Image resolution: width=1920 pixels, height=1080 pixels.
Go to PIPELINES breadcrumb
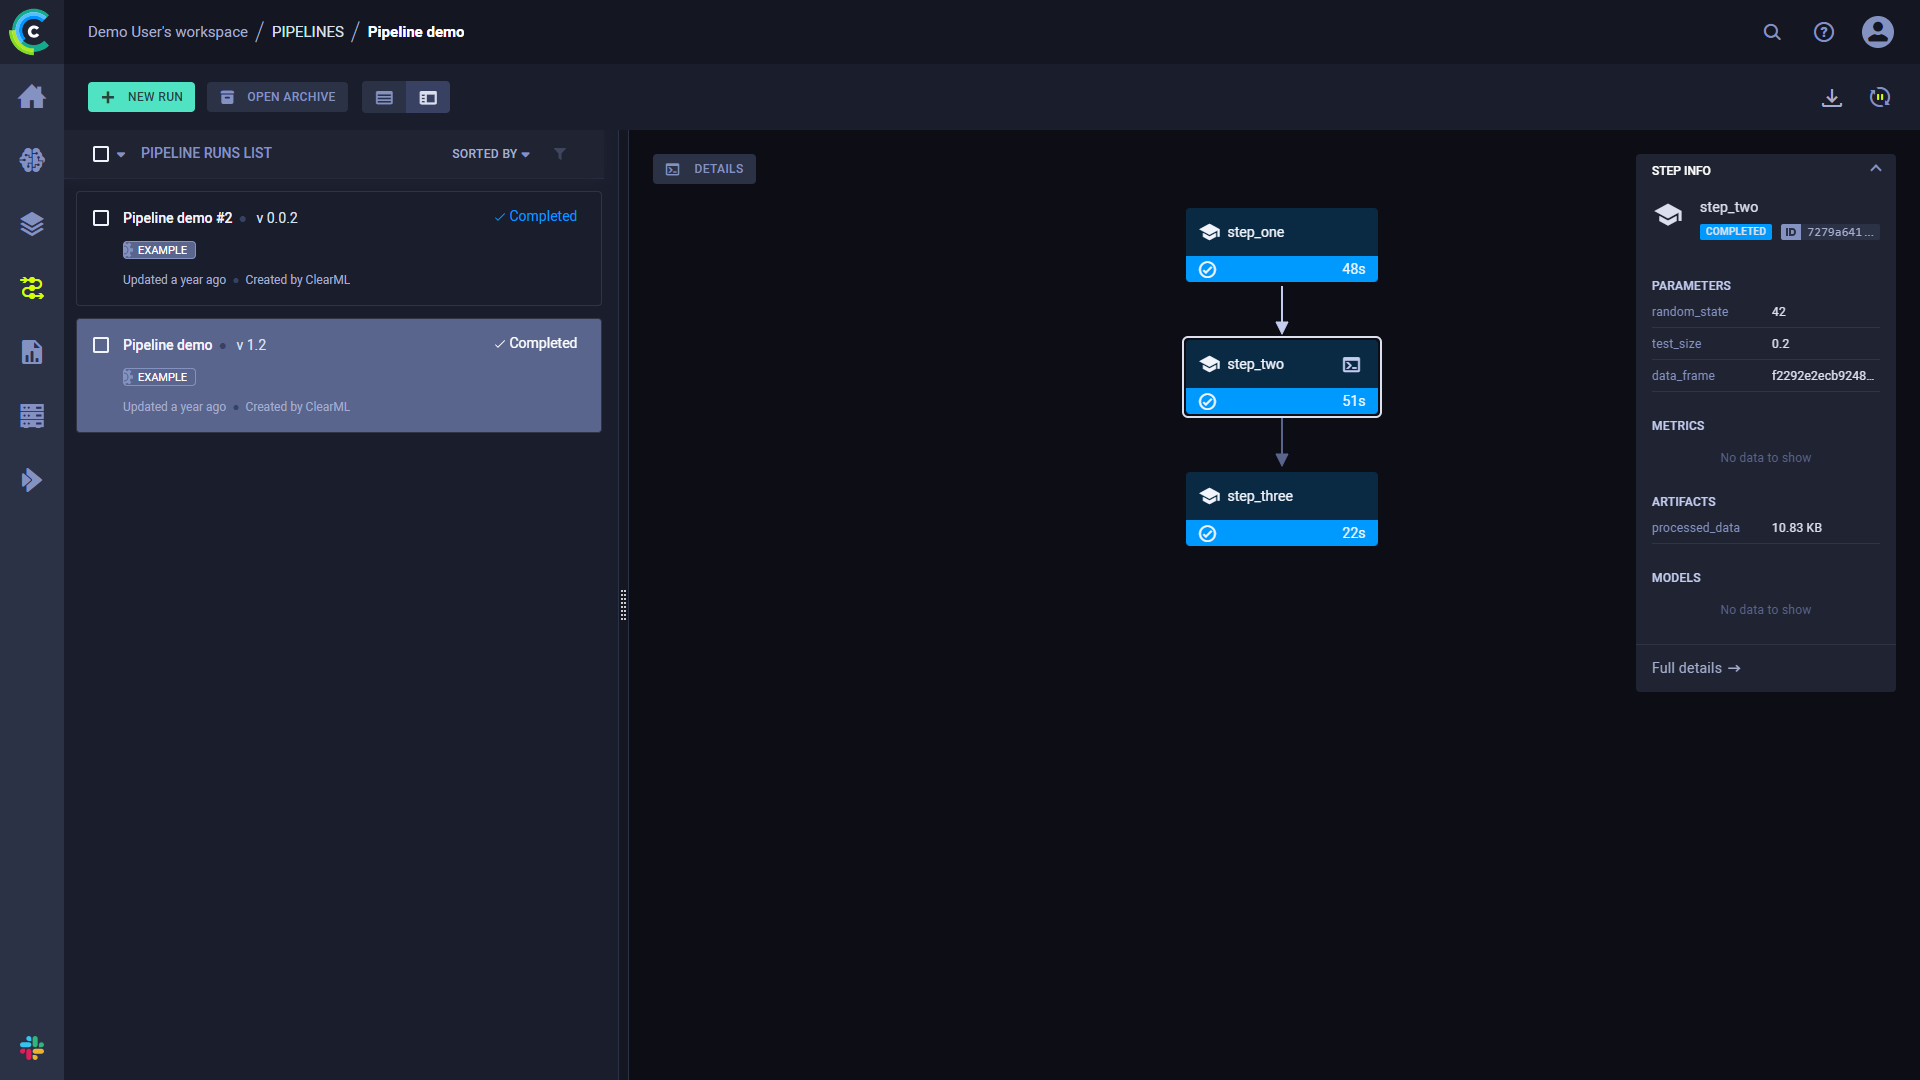(x=307, y=32)
